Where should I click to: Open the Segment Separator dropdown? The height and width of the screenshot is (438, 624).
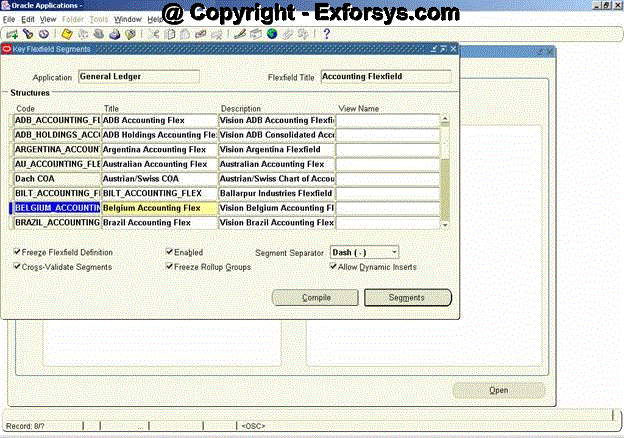[393, 253]
